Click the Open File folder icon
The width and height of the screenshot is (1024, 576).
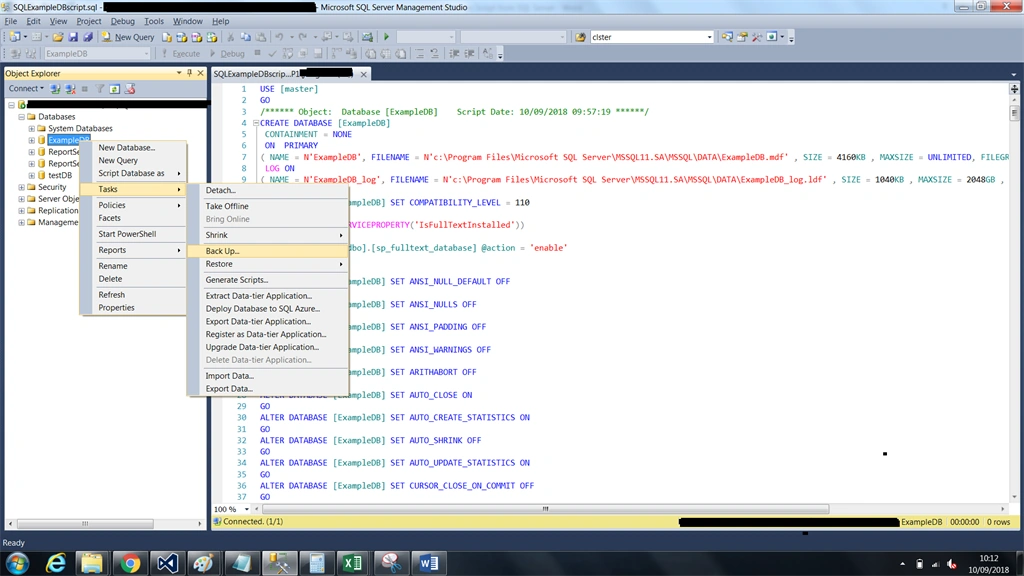click(58, 37)
